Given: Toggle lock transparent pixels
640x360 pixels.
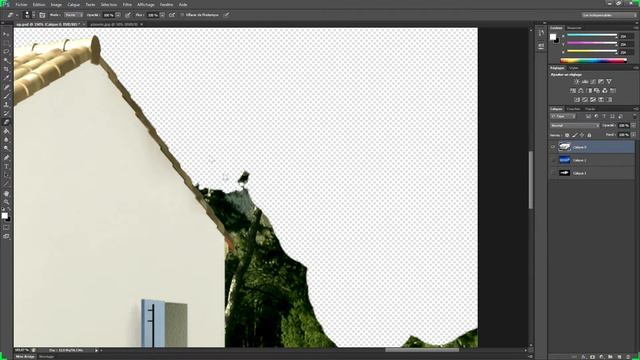Looking at the screenshot, I should 567,135.
